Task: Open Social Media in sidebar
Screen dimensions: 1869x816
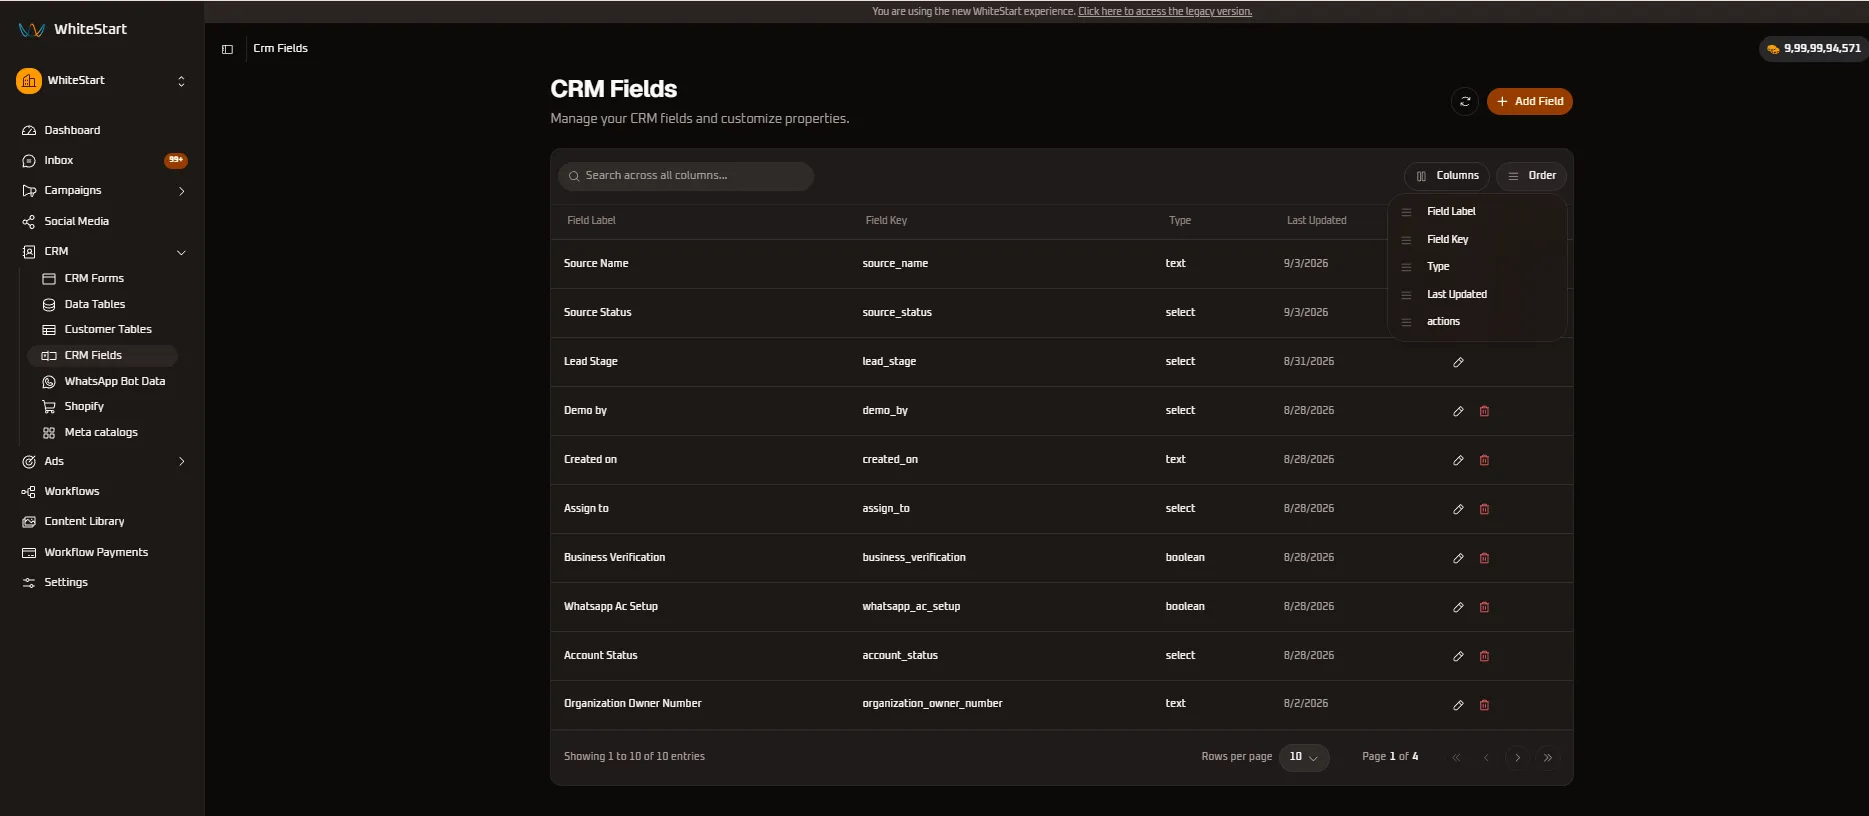Action: pyautogui.click(x=76, y=221)
